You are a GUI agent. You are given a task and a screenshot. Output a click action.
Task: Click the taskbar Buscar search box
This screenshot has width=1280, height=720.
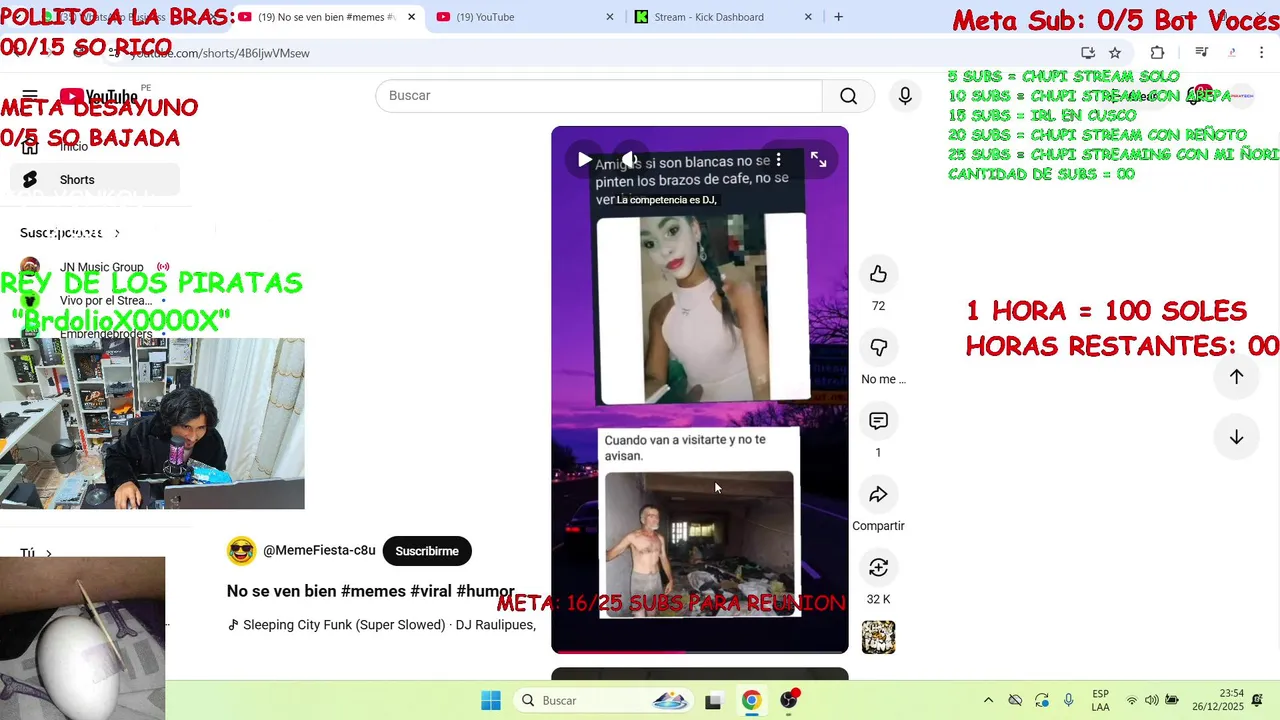(x=605, y=701)
